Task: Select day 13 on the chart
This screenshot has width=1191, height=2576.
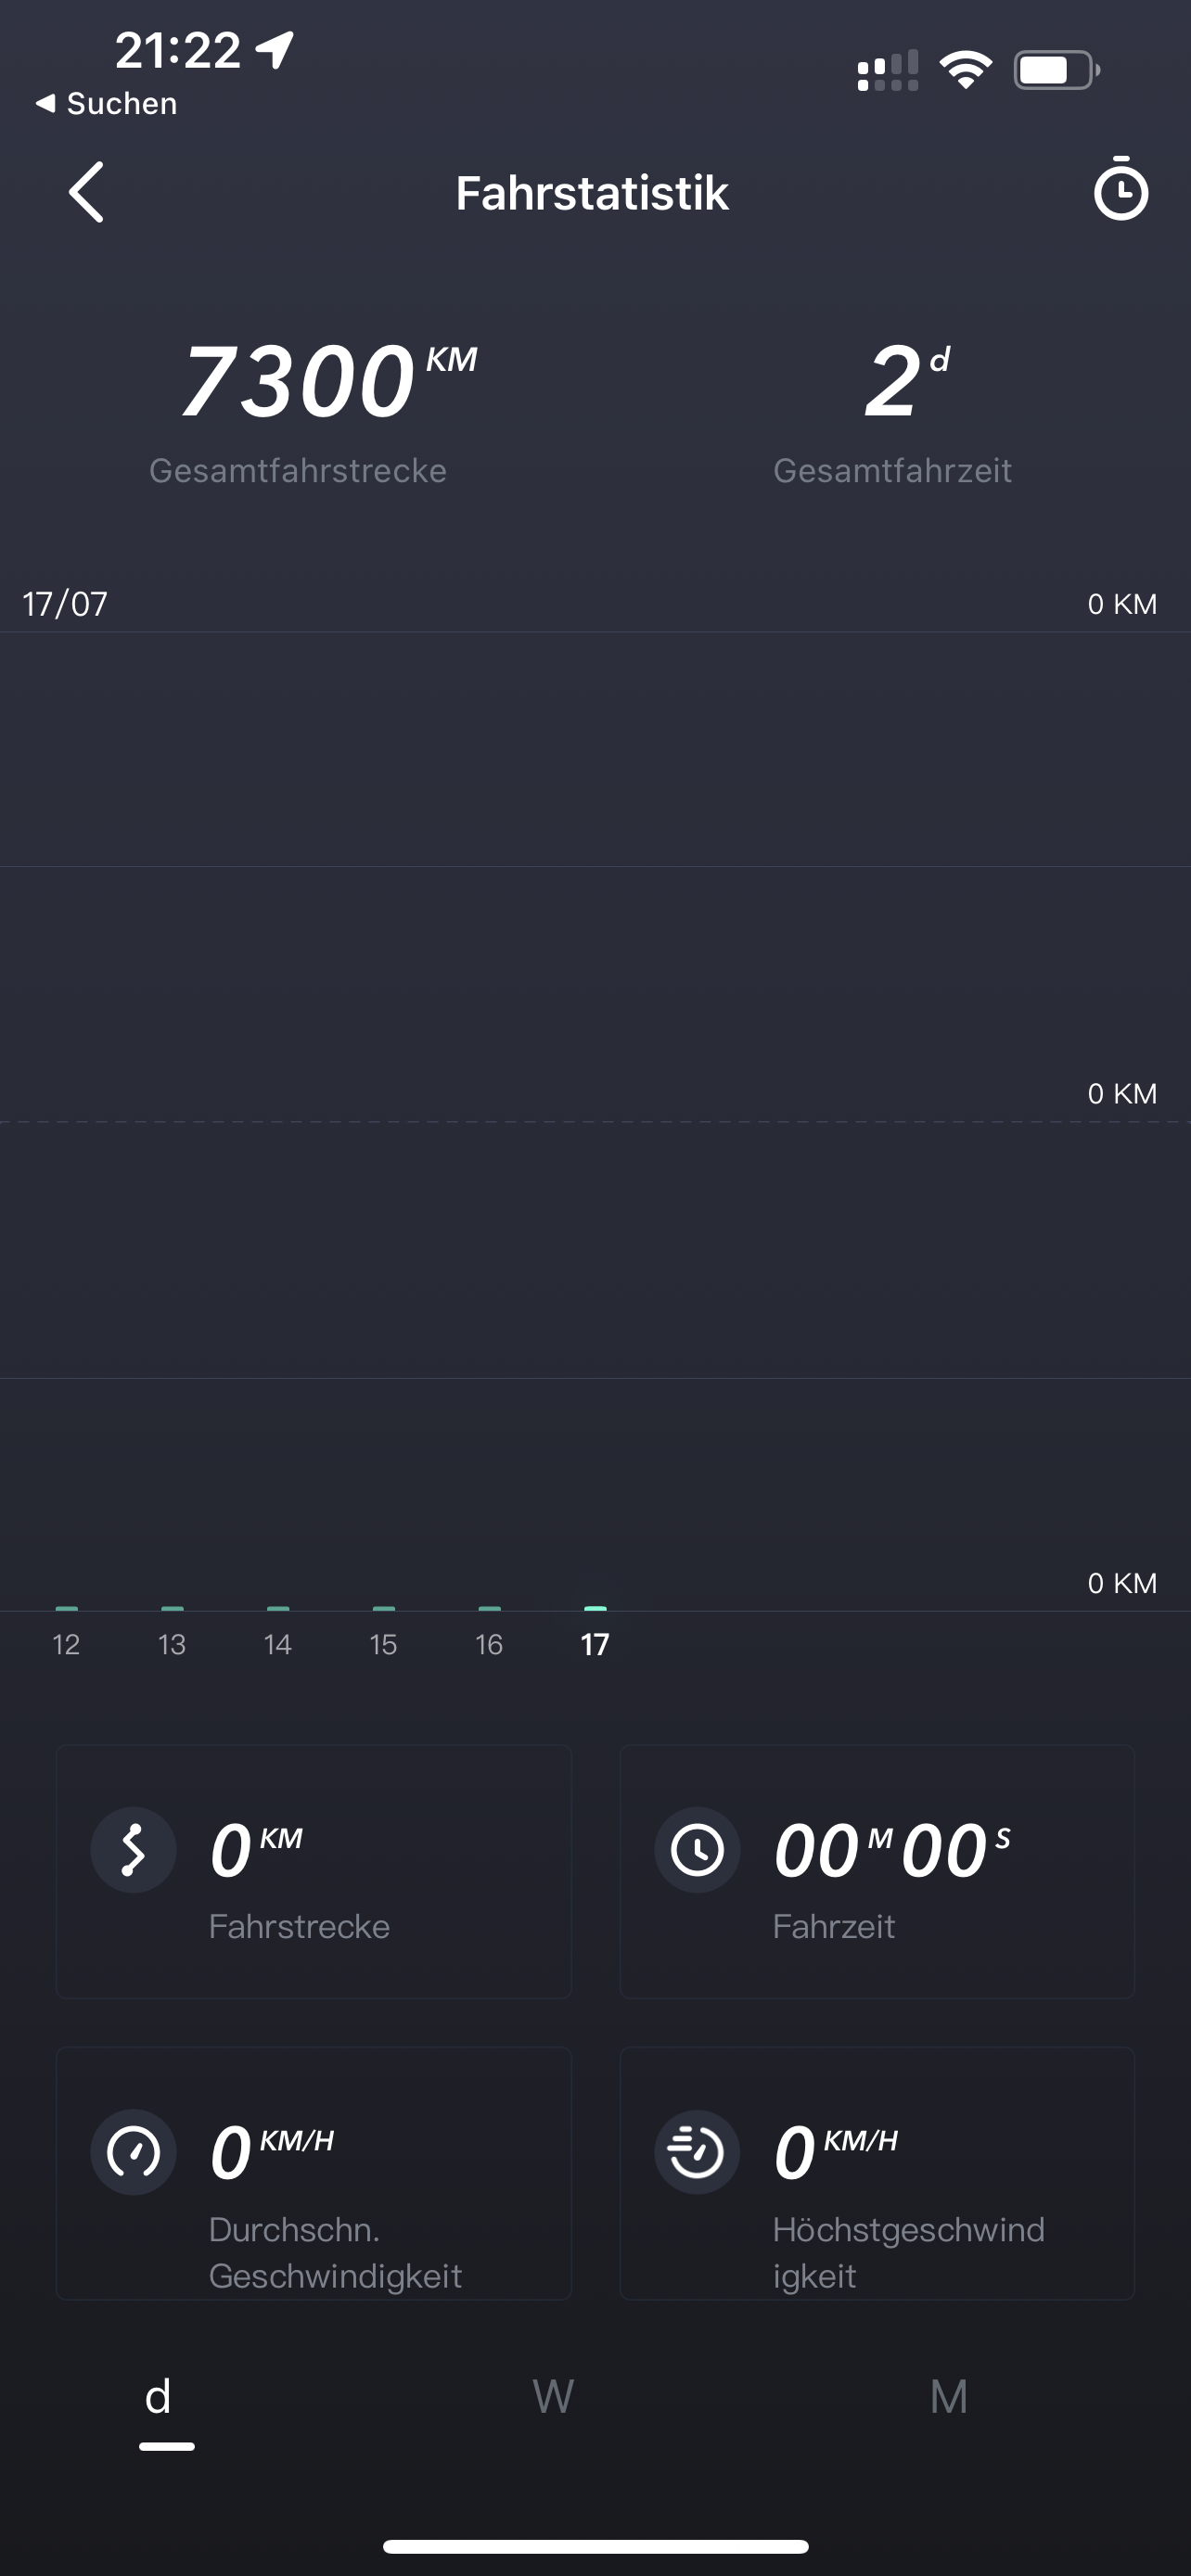Action: [172, 1643]
